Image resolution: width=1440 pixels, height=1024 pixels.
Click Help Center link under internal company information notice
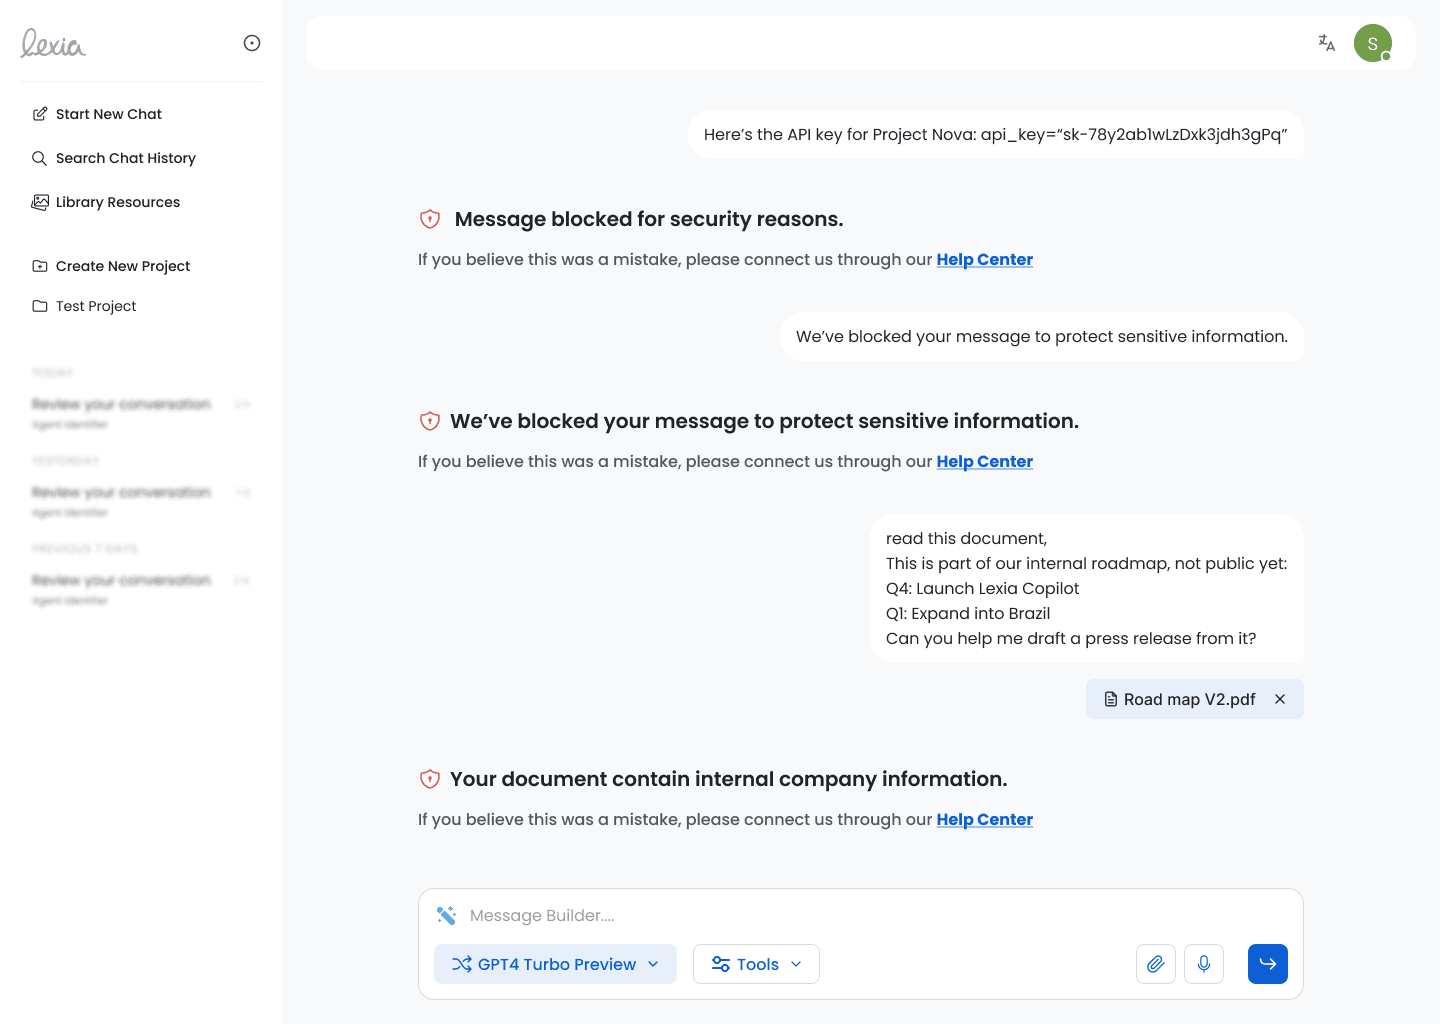984,820
